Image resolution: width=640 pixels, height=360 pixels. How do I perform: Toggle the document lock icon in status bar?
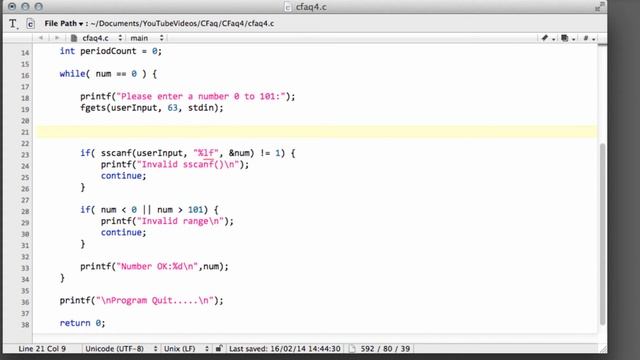(219, 348)
